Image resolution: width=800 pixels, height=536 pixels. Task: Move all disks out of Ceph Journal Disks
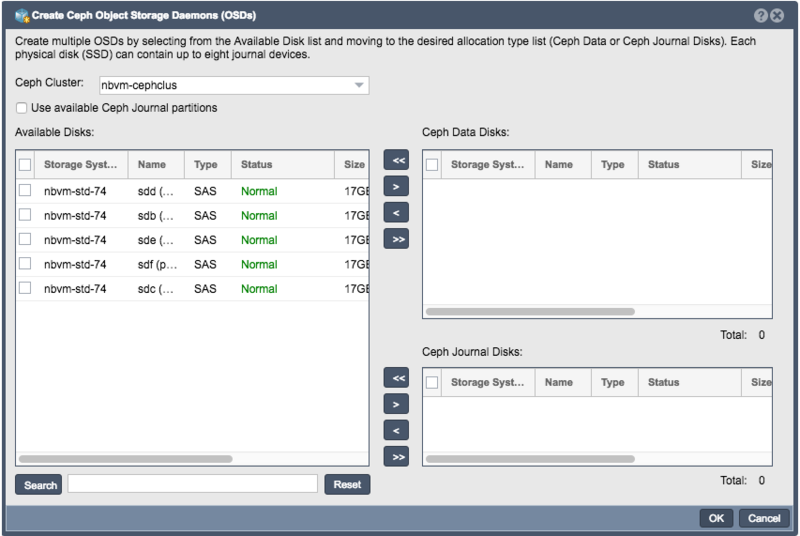396,378
